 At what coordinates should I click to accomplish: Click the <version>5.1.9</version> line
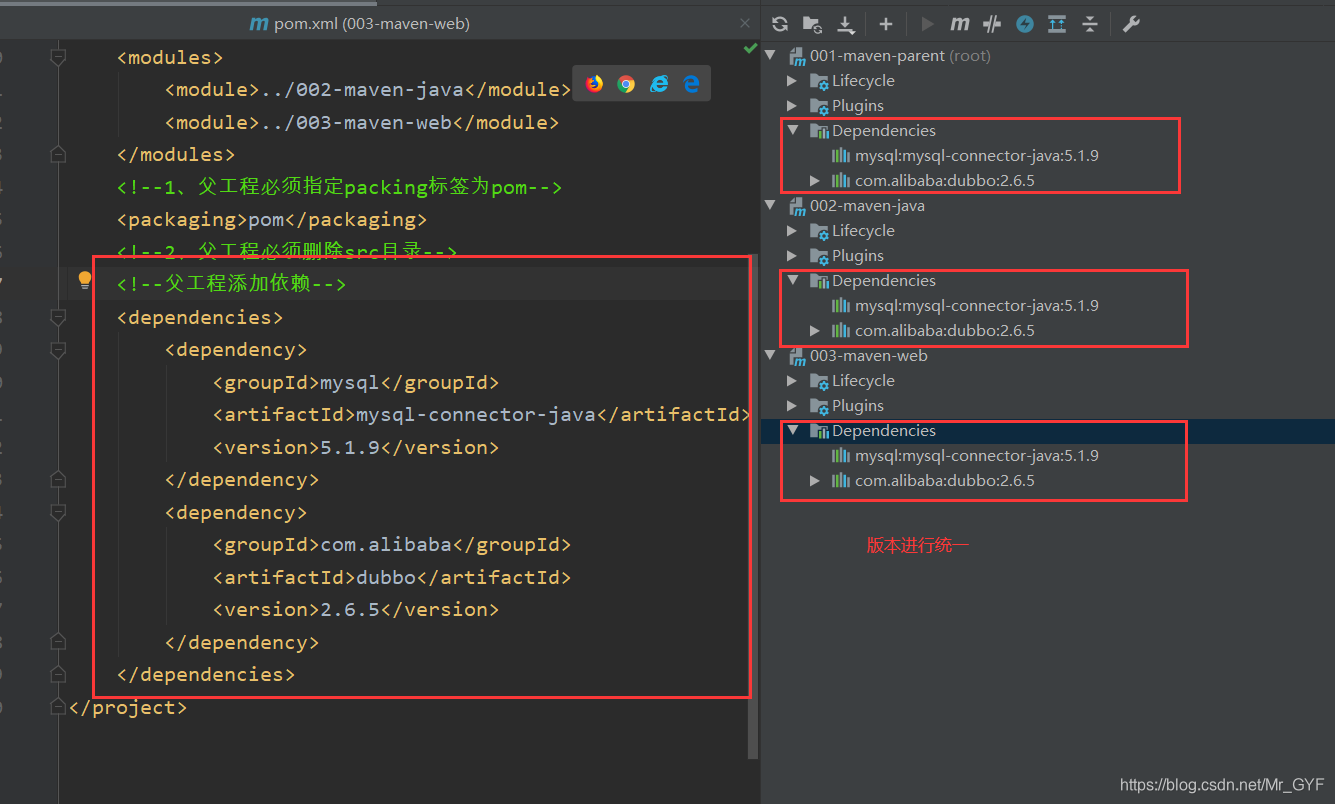point(355,447)
